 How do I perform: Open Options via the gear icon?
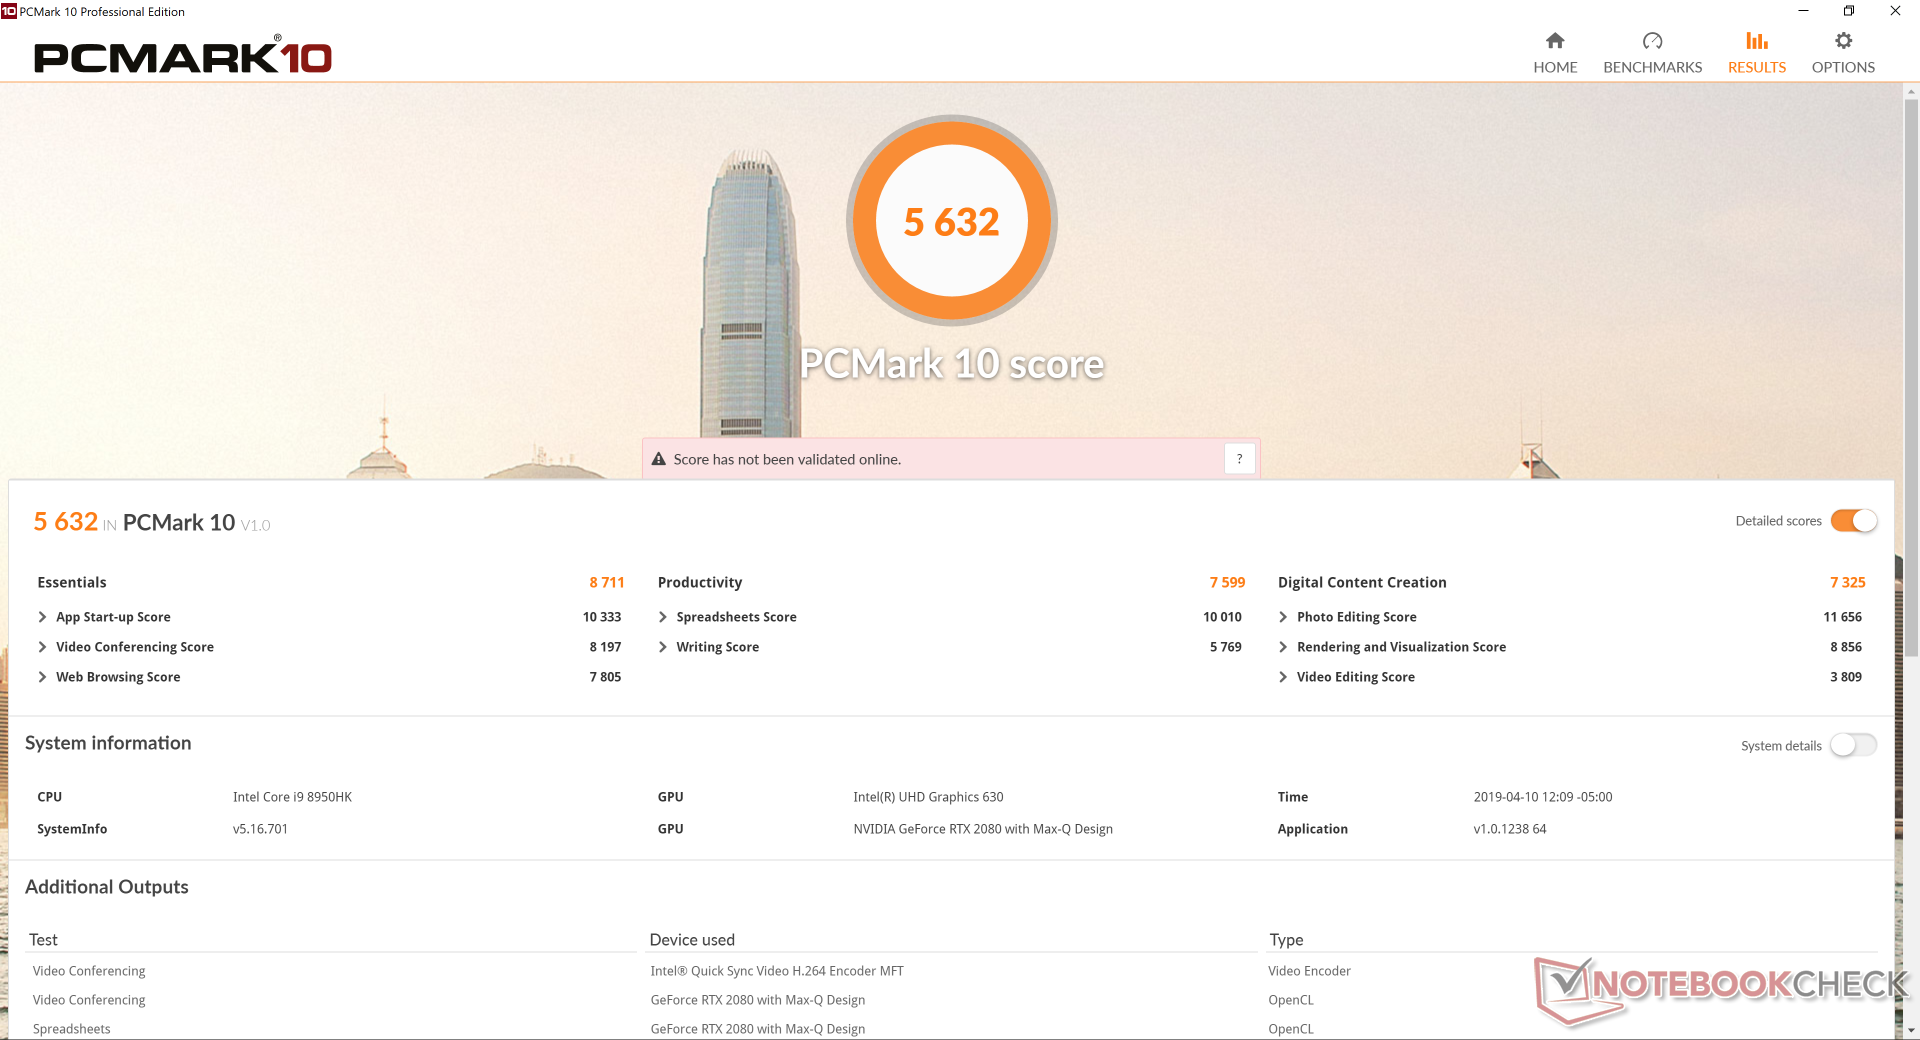[1843, 41]
